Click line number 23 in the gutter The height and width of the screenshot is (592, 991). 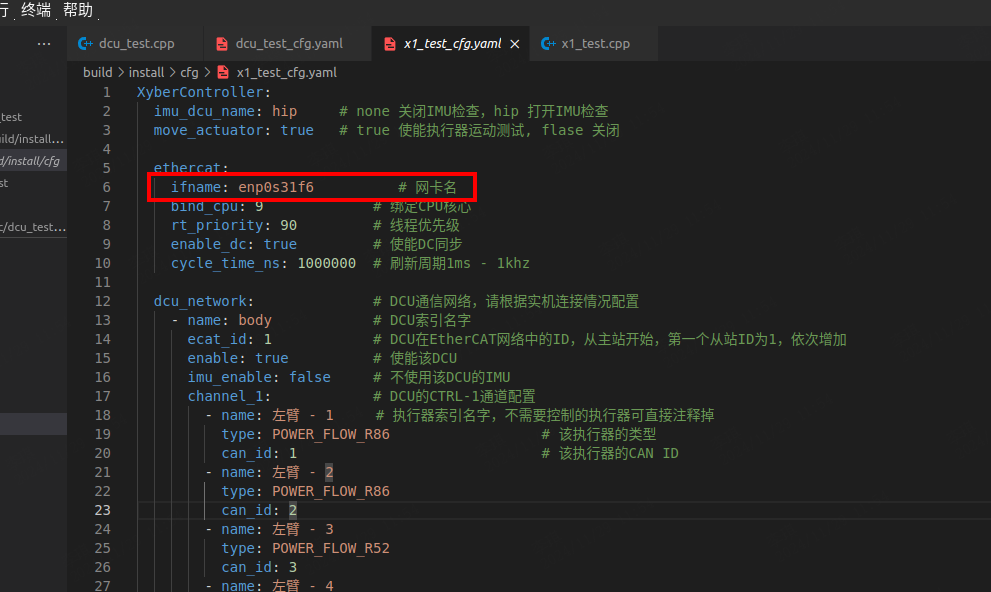click(x=103, y=510)
